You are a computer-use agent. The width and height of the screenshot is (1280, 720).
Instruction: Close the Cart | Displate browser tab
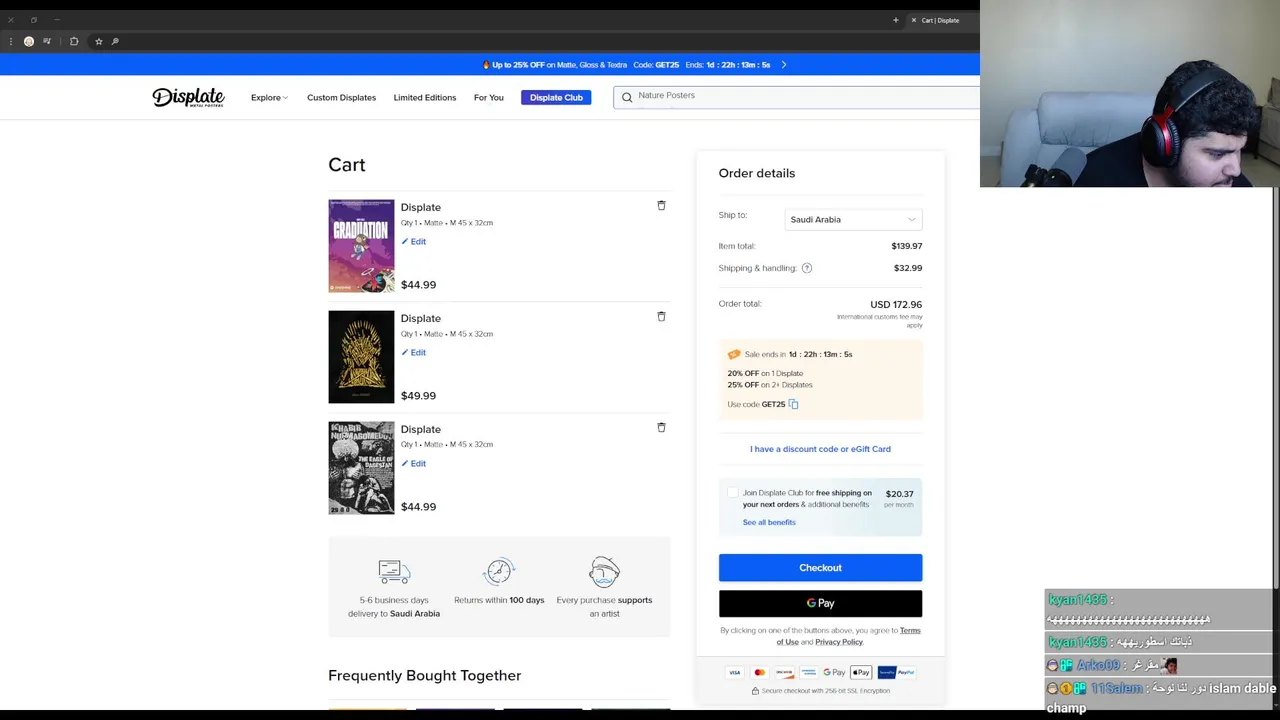click(913, 20)
